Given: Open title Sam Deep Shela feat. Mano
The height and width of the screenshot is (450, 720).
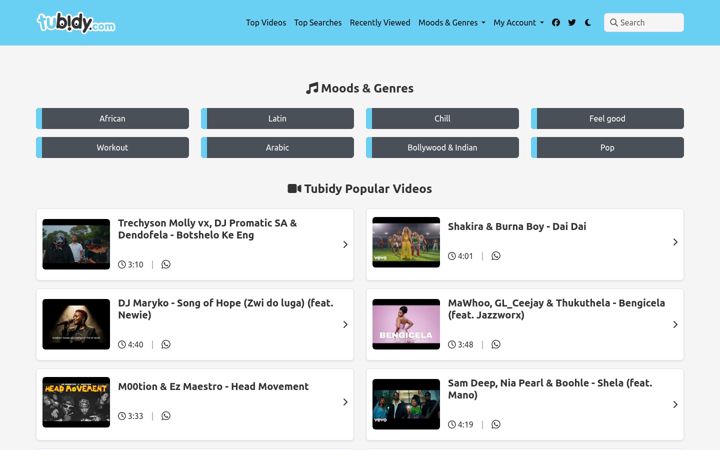Looking at the screenshot, I should point(550,388).
